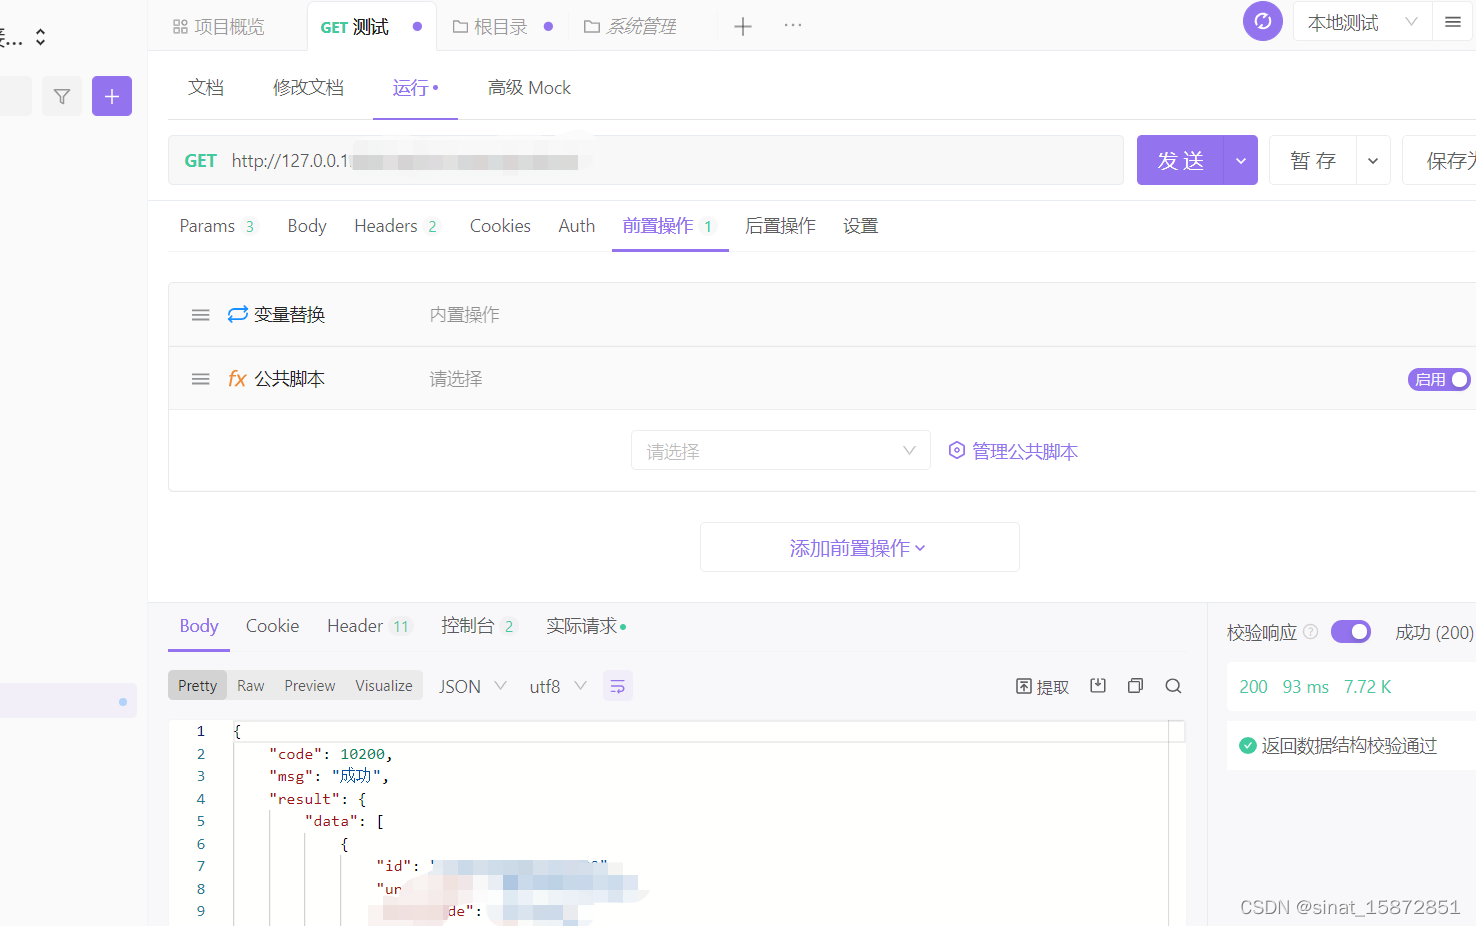Click the help icon next to 校验响应
1476x926 pixels.
point(1310,631)
